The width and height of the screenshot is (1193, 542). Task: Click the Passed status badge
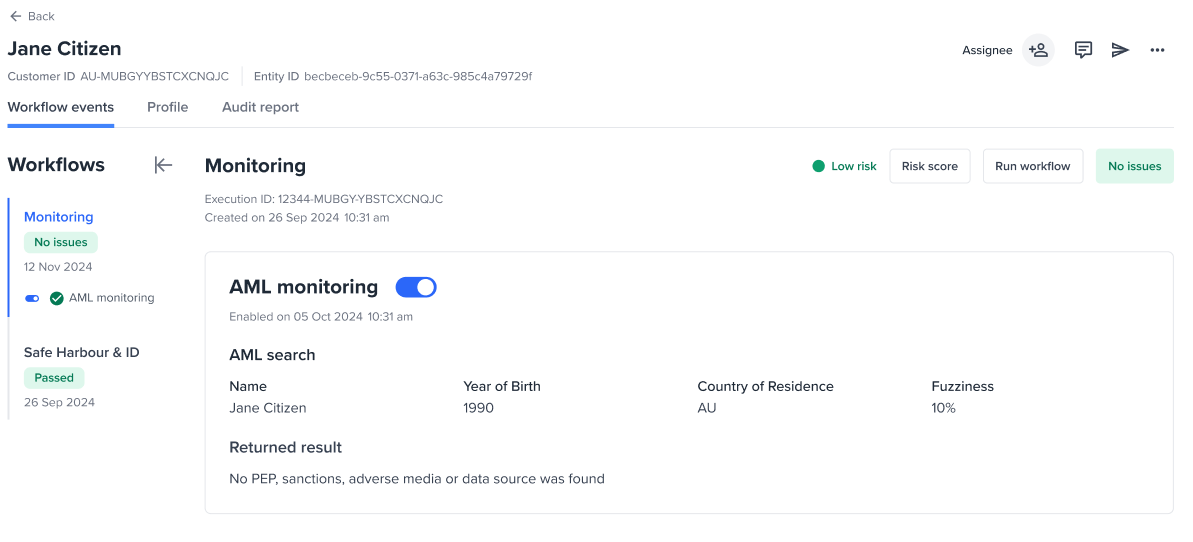click(x=54, y=378)
